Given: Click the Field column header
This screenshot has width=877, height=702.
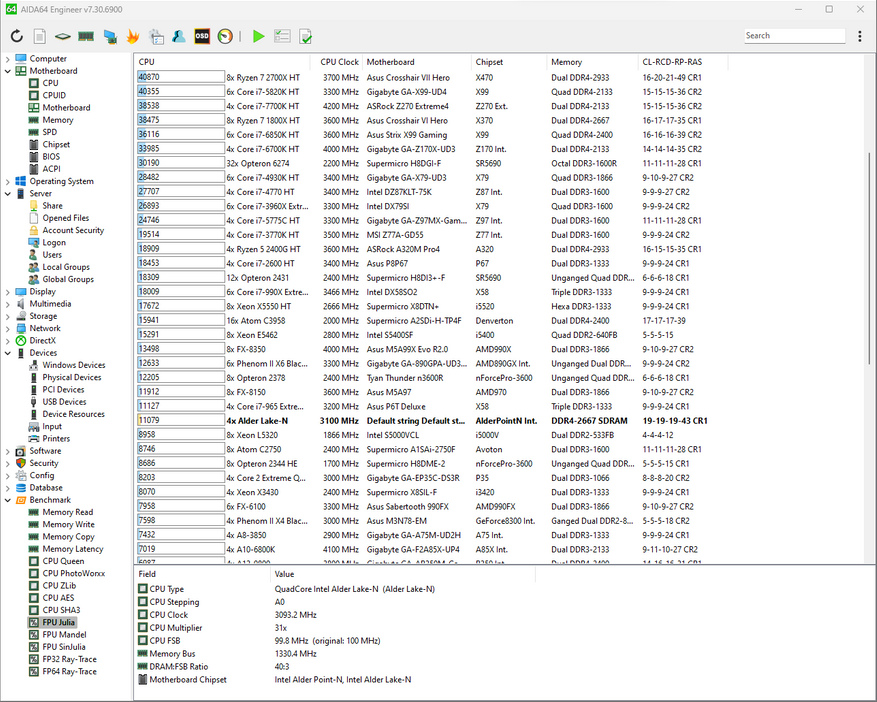Looking at the screenshot, I should [202, 574].
